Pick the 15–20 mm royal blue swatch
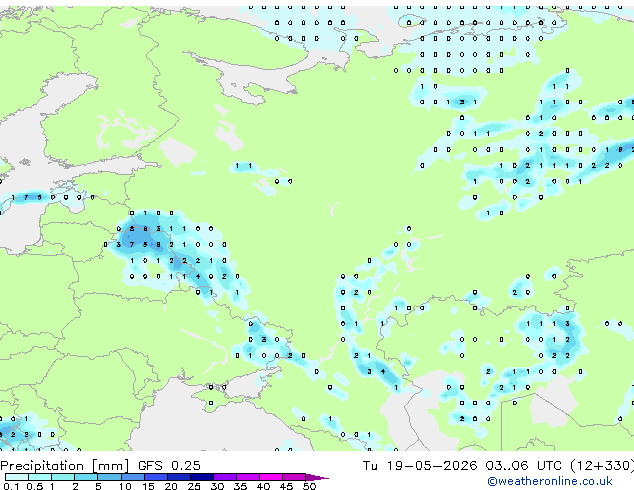 (155, 477)
